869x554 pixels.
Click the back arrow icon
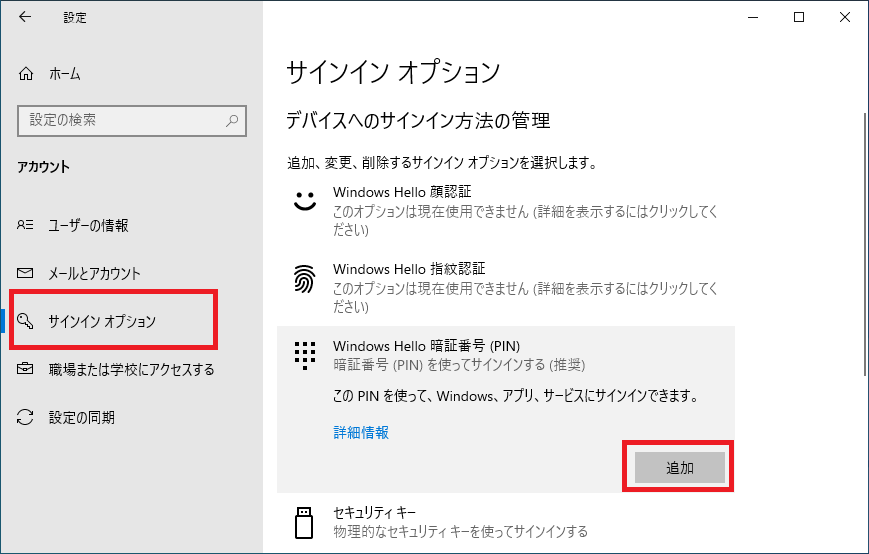25,17
